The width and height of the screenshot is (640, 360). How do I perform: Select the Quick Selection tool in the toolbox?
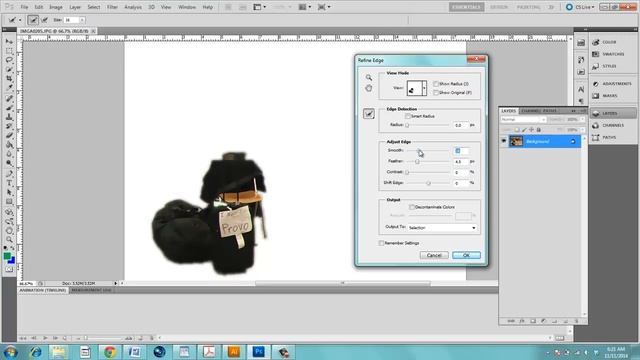9,69
